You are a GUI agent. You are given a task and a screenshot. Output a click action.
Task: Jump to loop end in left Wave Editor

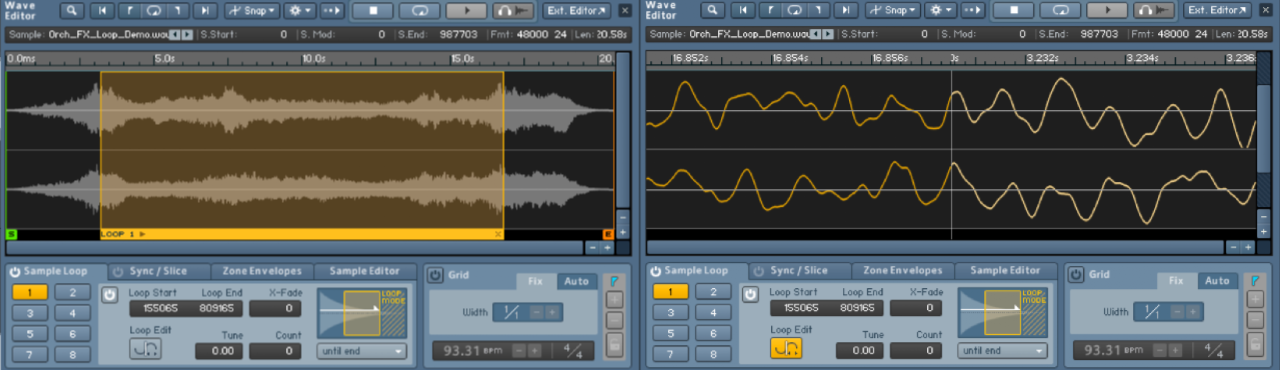(x=178, y=10)
